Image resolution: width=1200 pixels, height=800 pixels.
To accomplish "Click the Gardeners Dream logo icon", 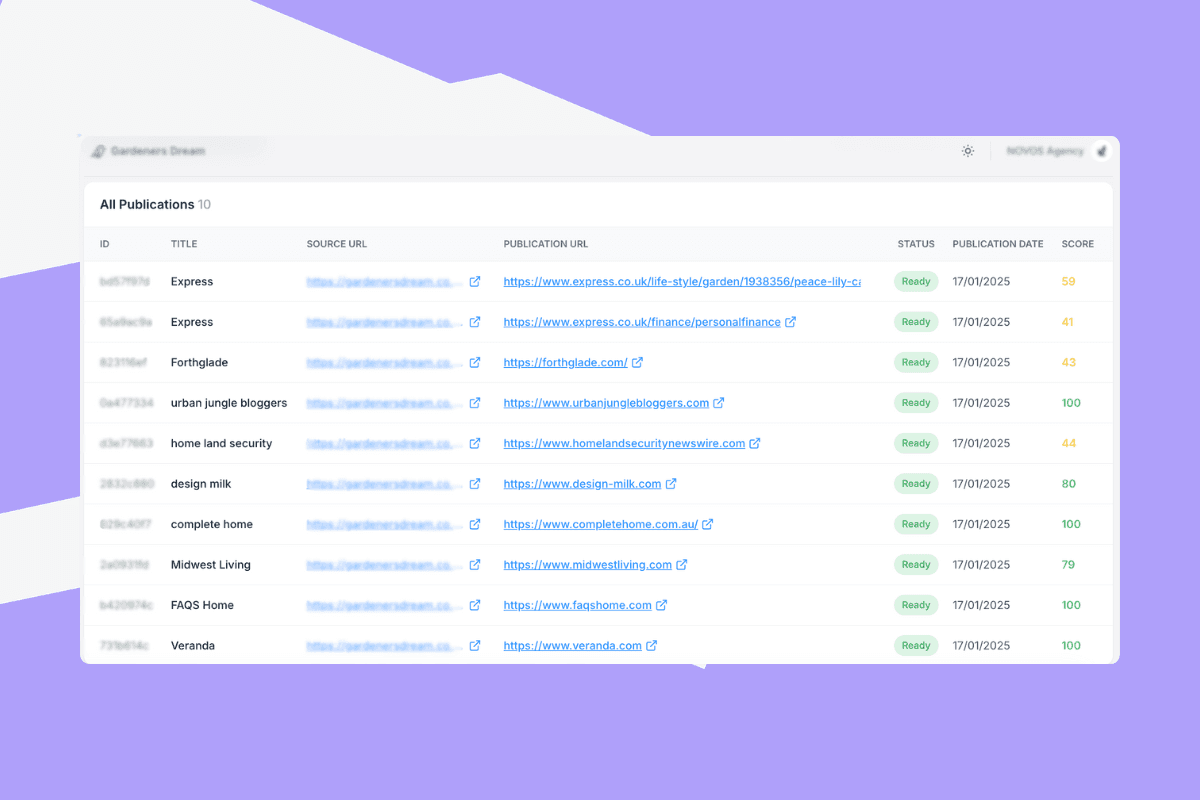I will (x=98, y=151).
